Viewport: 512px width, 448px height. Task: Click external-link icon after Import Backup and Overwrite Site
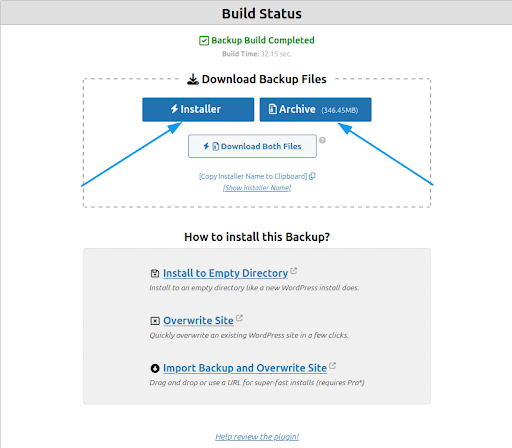pyautogui.click(x=332, y=366)
